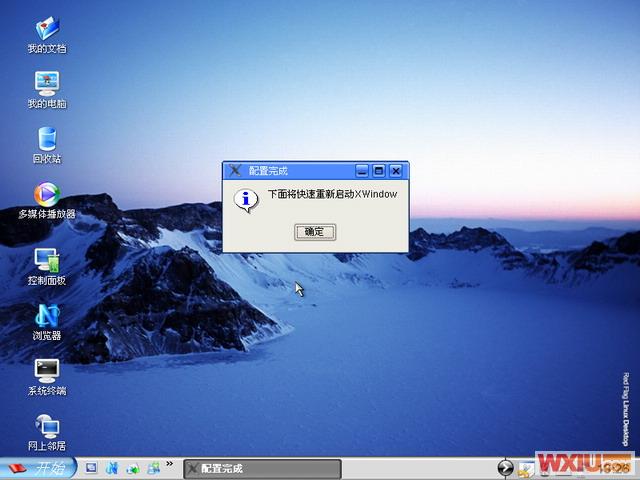
Task: Open the 系统终端 terminal desktop icon
Action: tap(46, 371)
